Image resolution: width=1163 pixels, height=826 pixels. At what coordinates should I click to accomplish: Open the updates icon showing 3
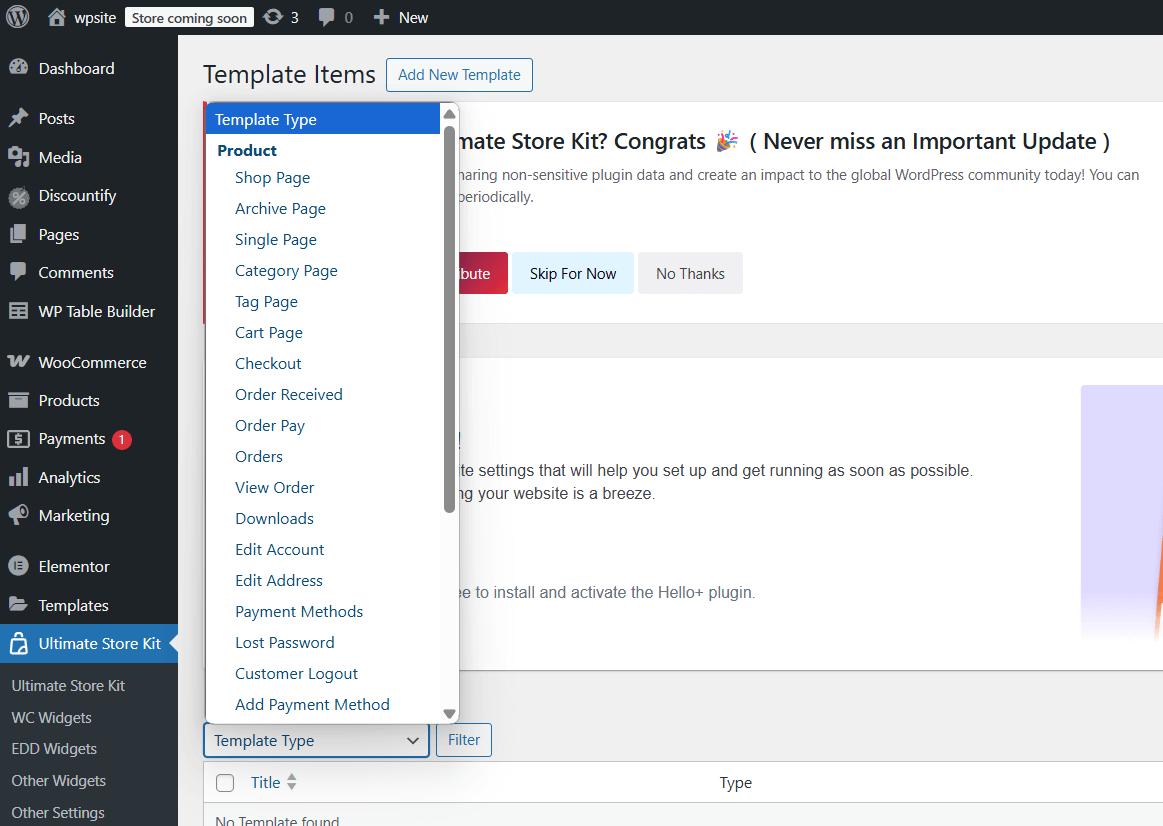click(x=273, y=17)
